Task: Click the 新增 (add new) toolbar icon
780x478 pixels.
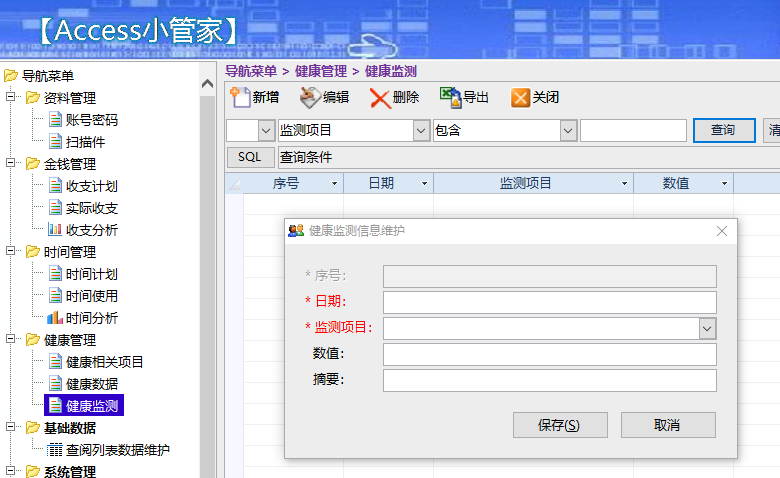Action: pos(240,97)
